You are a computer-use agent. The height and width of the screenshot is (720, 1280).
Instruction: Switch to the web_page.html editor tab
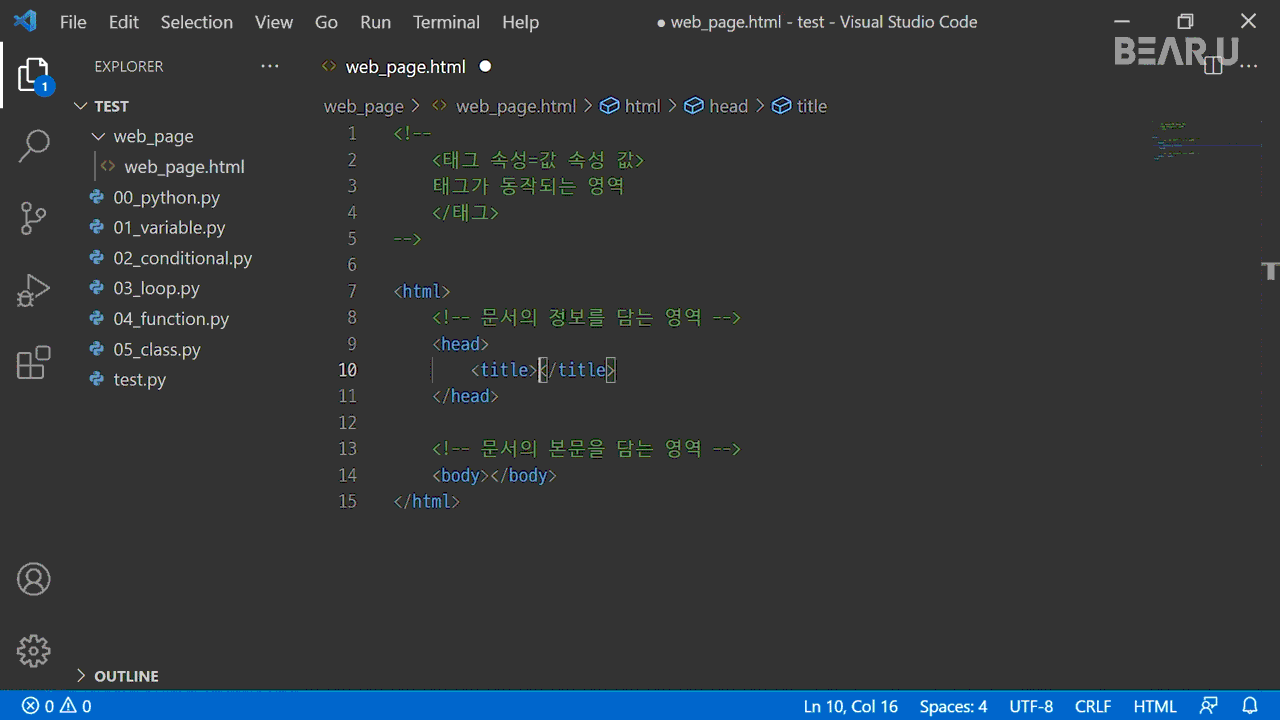coord(405,67)
